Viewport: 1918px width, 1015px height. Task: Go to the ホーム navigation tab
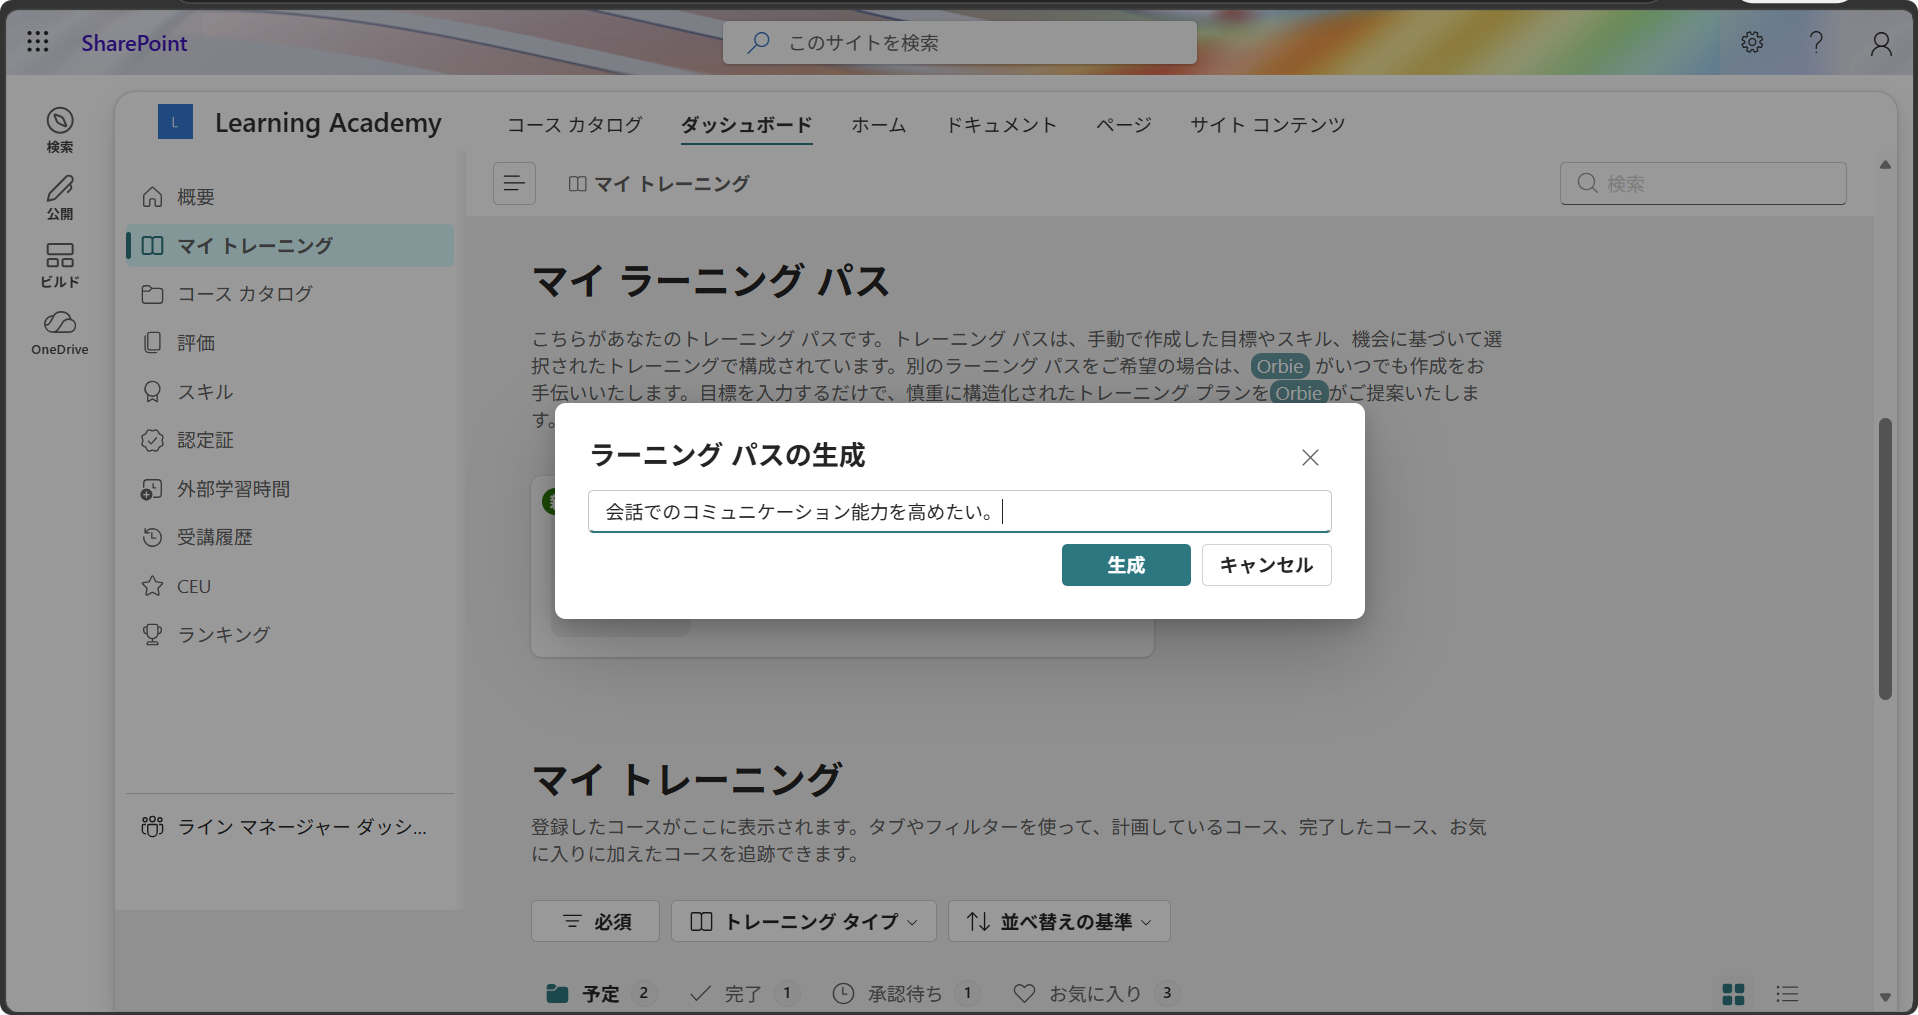click(879, 125)
